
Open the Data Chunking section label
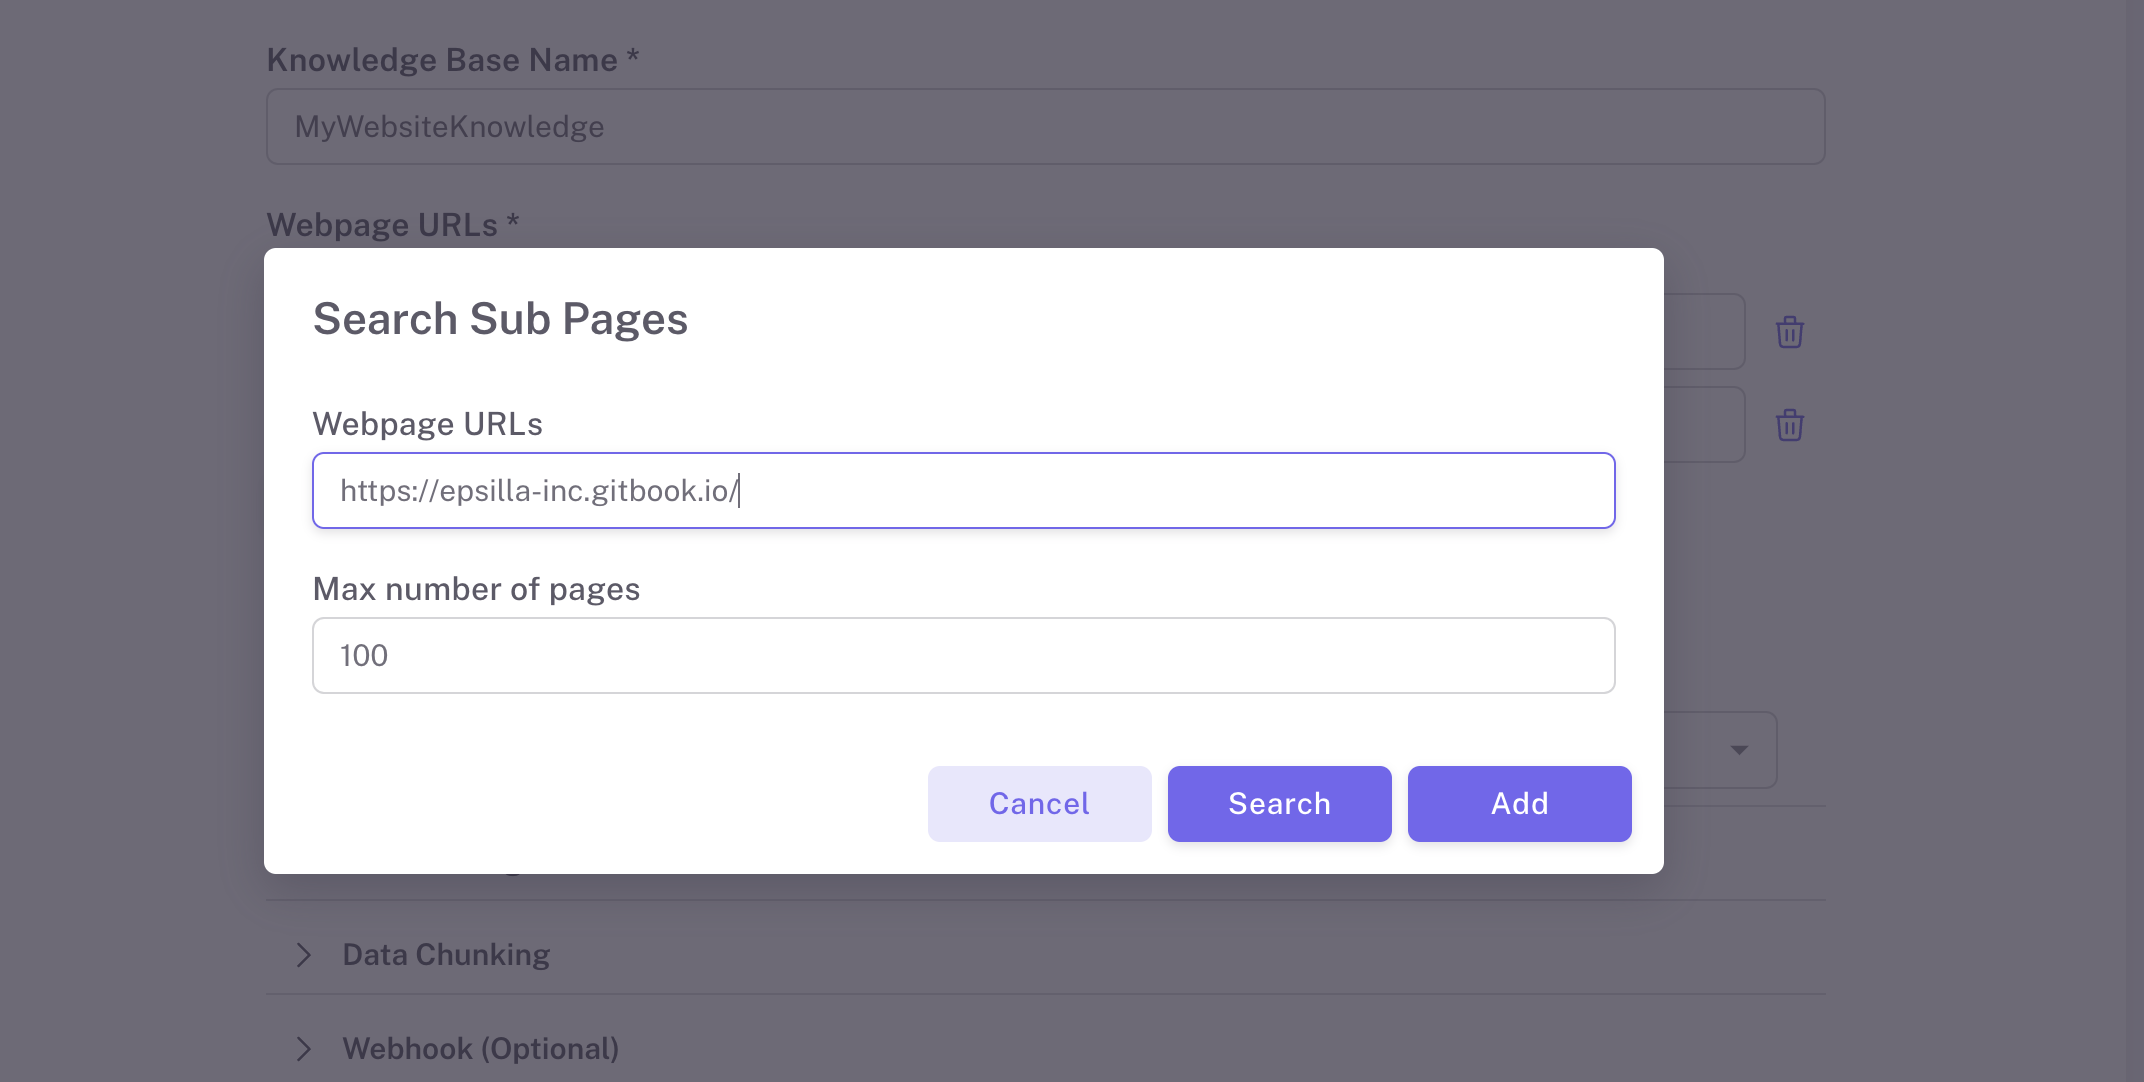[x=446, y=955]
